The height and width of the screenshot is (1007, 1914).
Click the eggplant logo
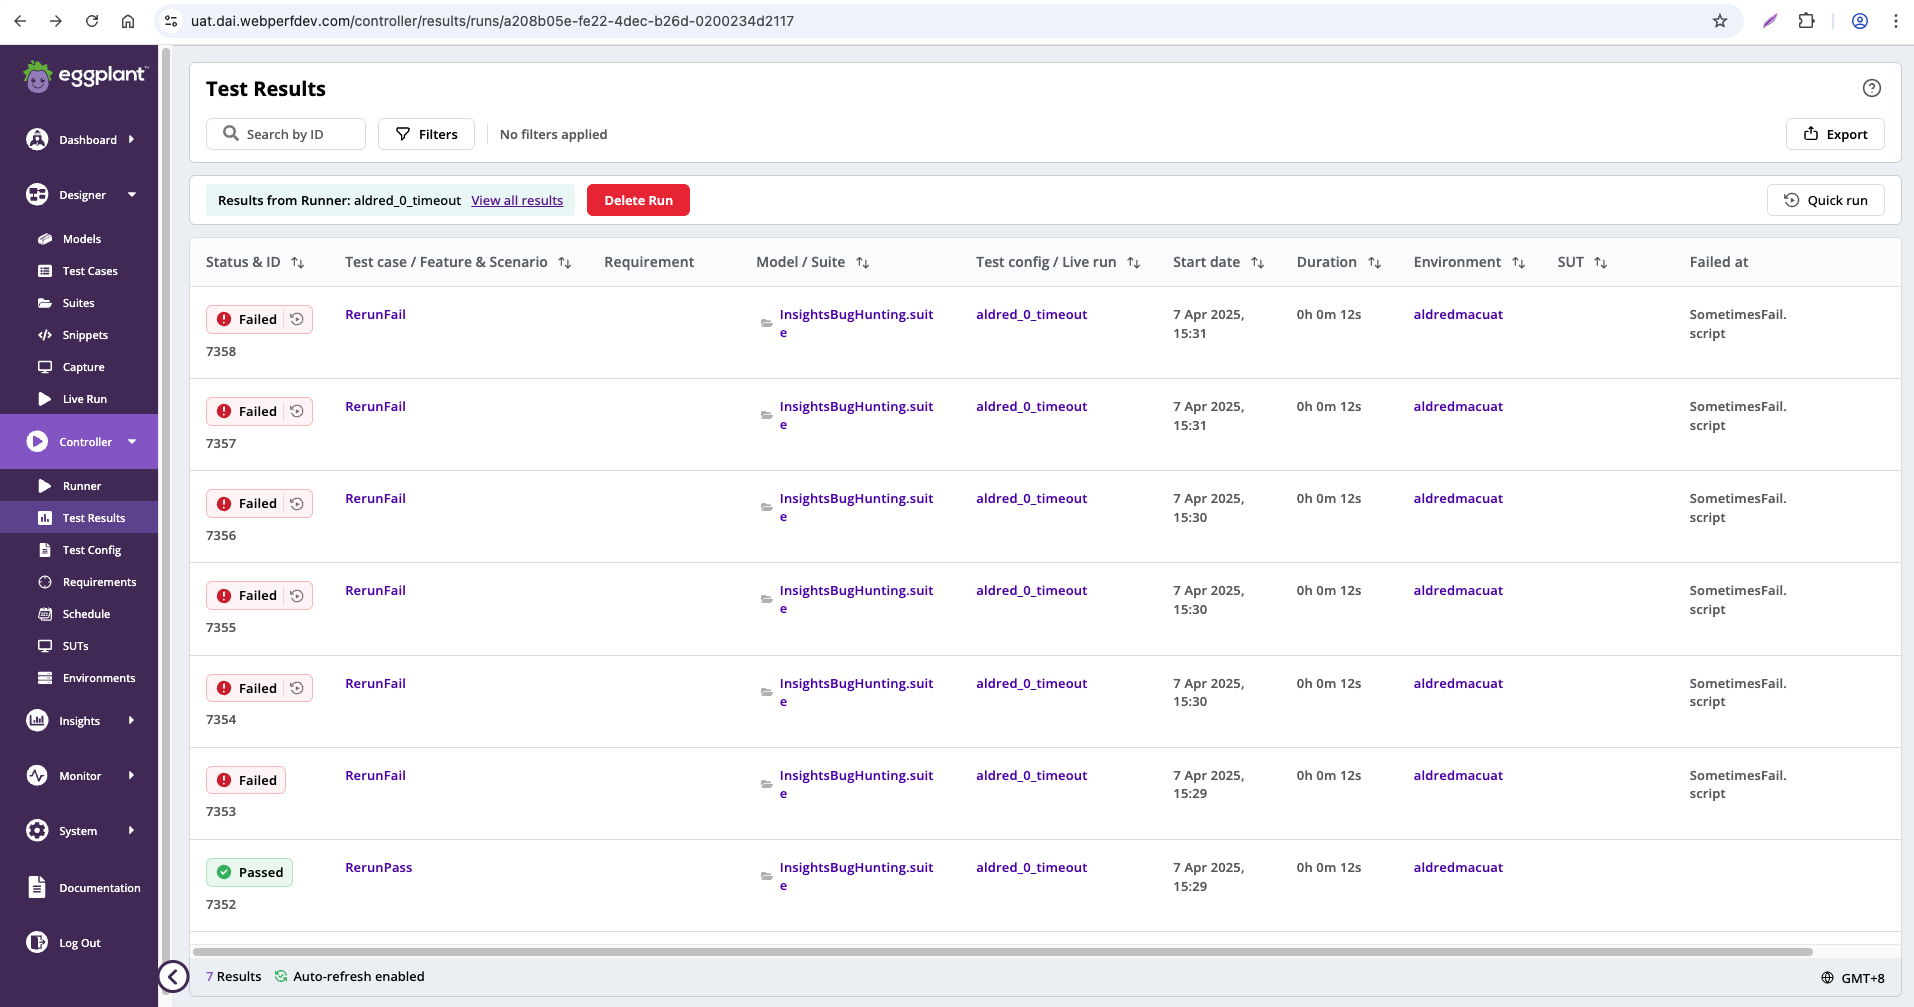85,76
